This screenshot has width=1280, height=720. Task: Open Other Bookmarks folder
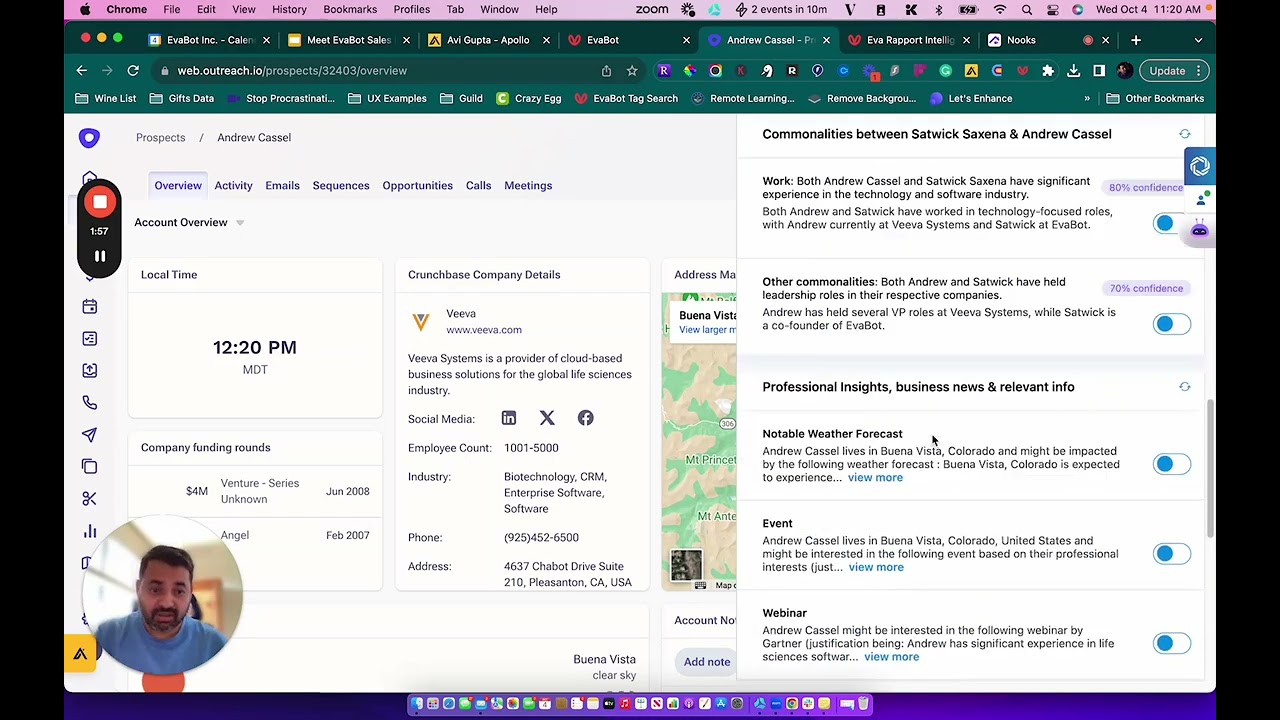coord(1155,99)
